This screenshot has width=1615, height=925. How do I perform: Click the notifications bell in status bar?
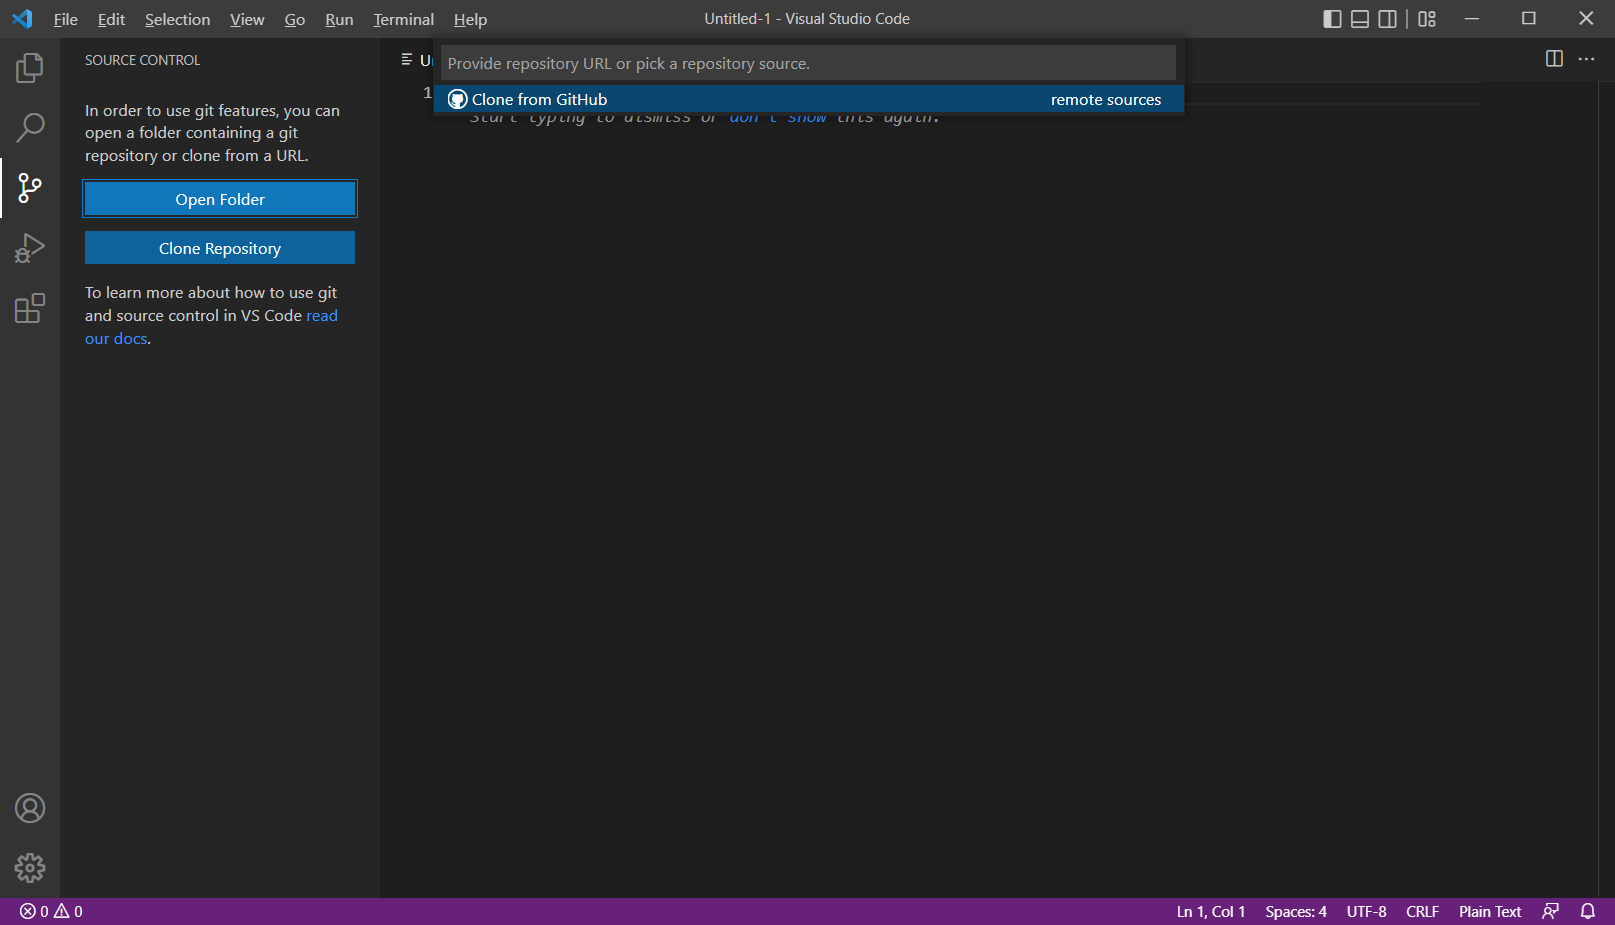[1588, 911]
